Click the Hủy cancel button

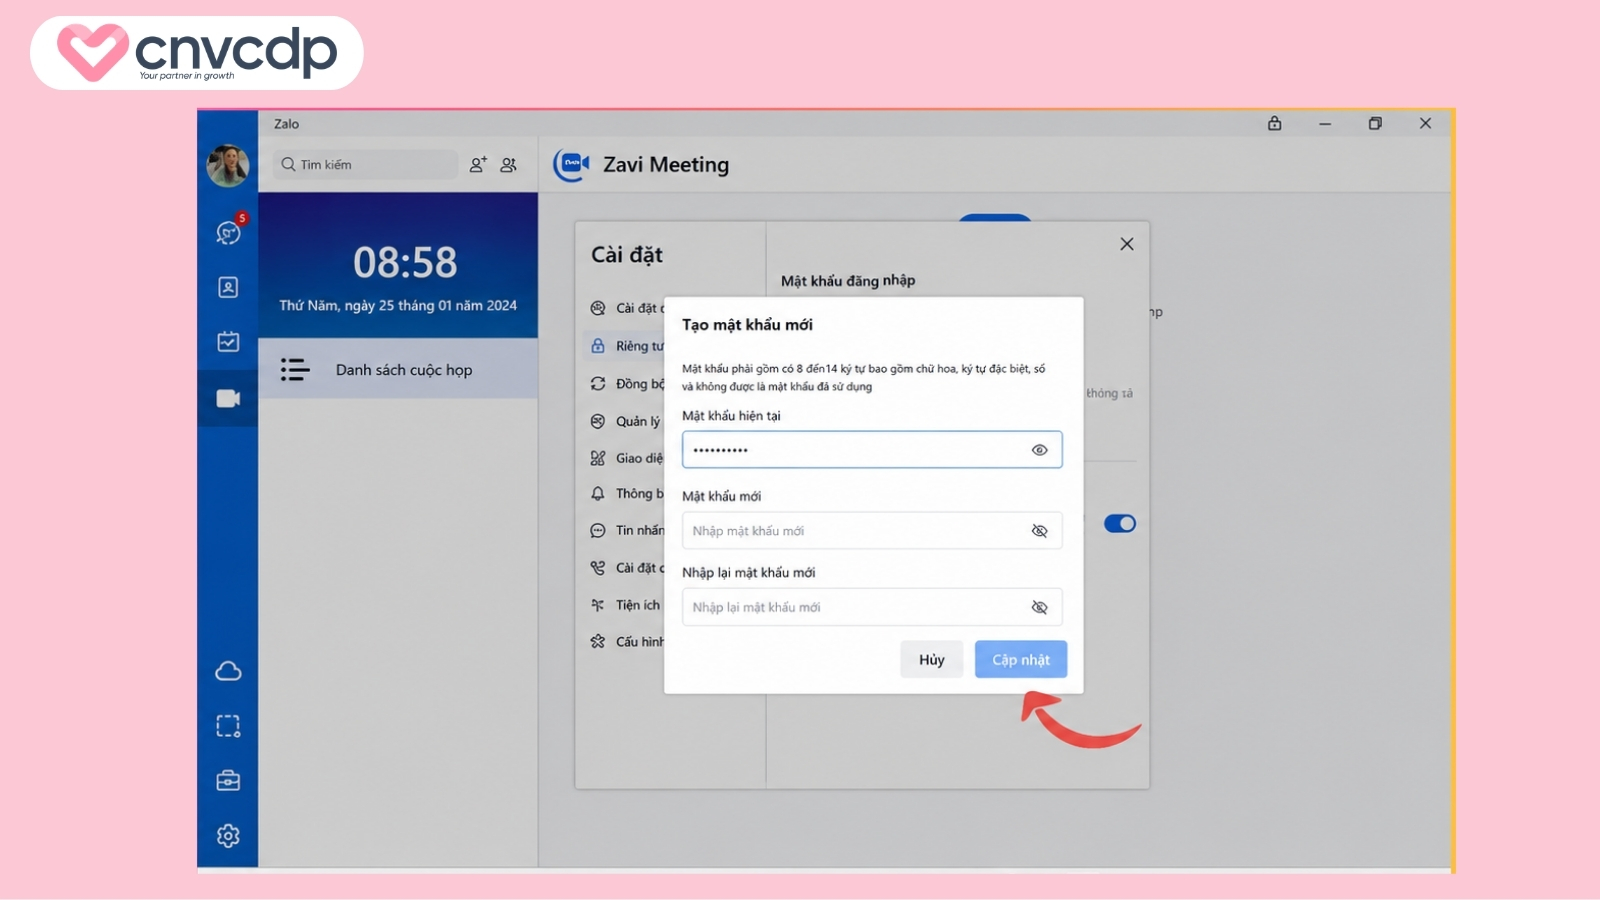[931, 659]
